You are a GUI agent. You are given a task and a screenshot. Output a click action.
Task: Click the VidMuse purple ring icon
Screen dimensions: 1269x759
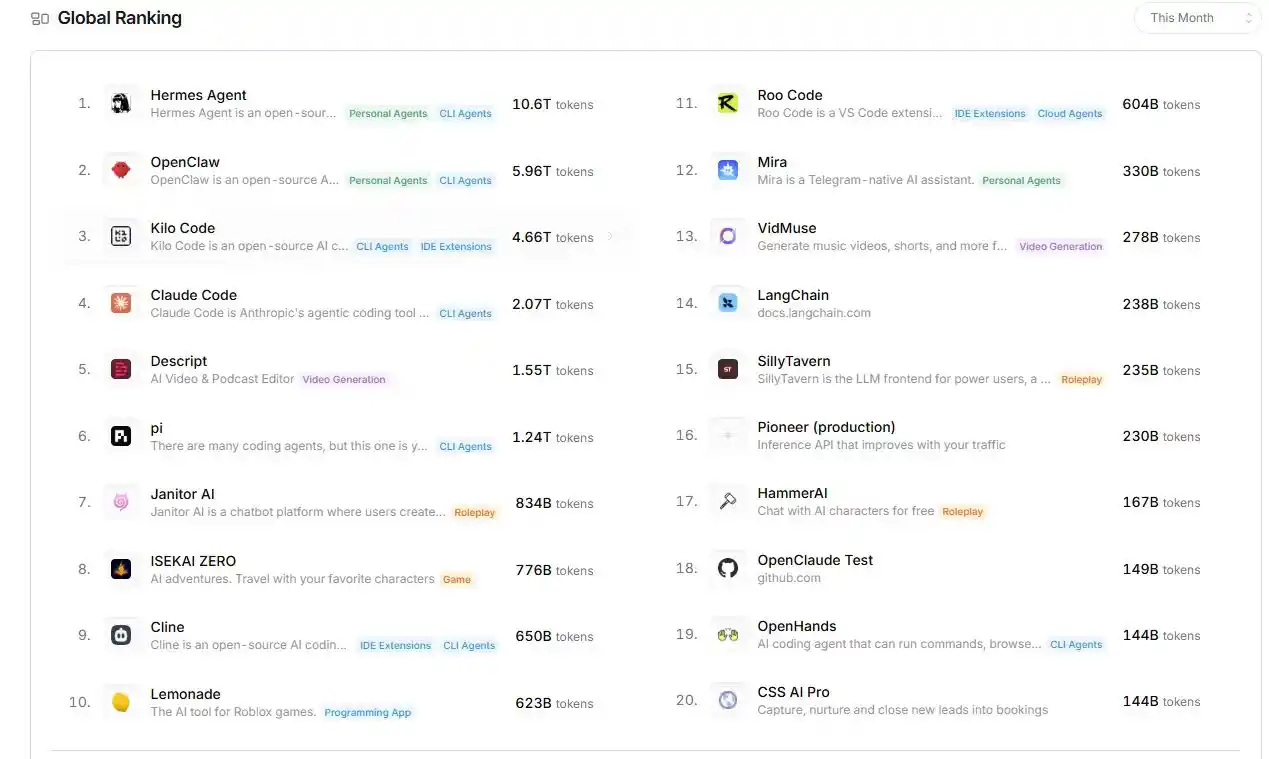pos(728,237)
